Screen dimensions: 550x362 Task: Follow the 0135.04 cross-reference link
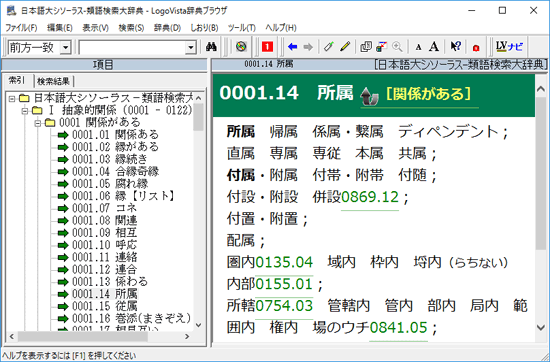[284, 262]
